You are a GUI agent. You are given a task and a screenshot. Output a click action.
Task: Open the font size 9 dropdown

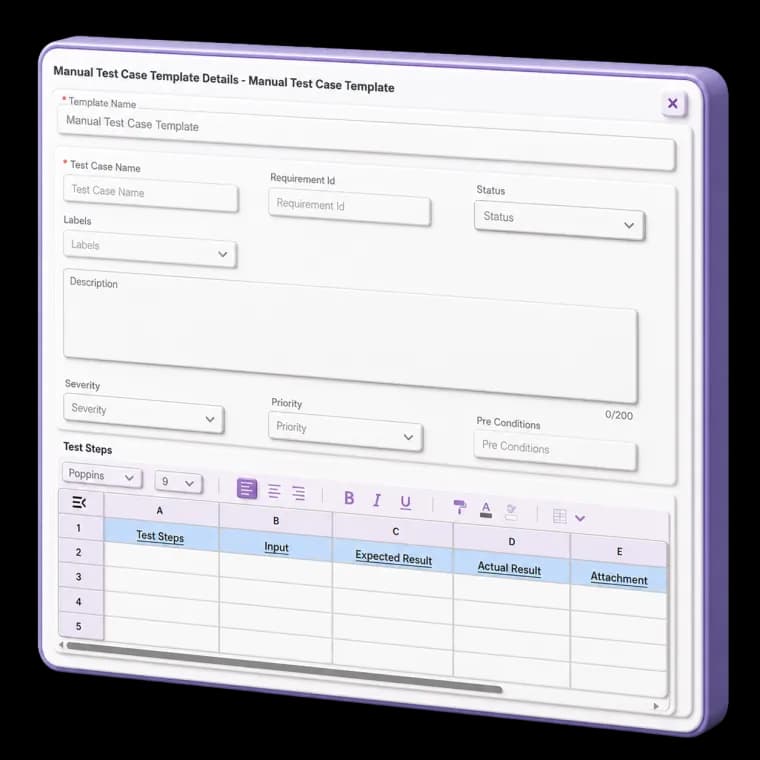(178, 482)
